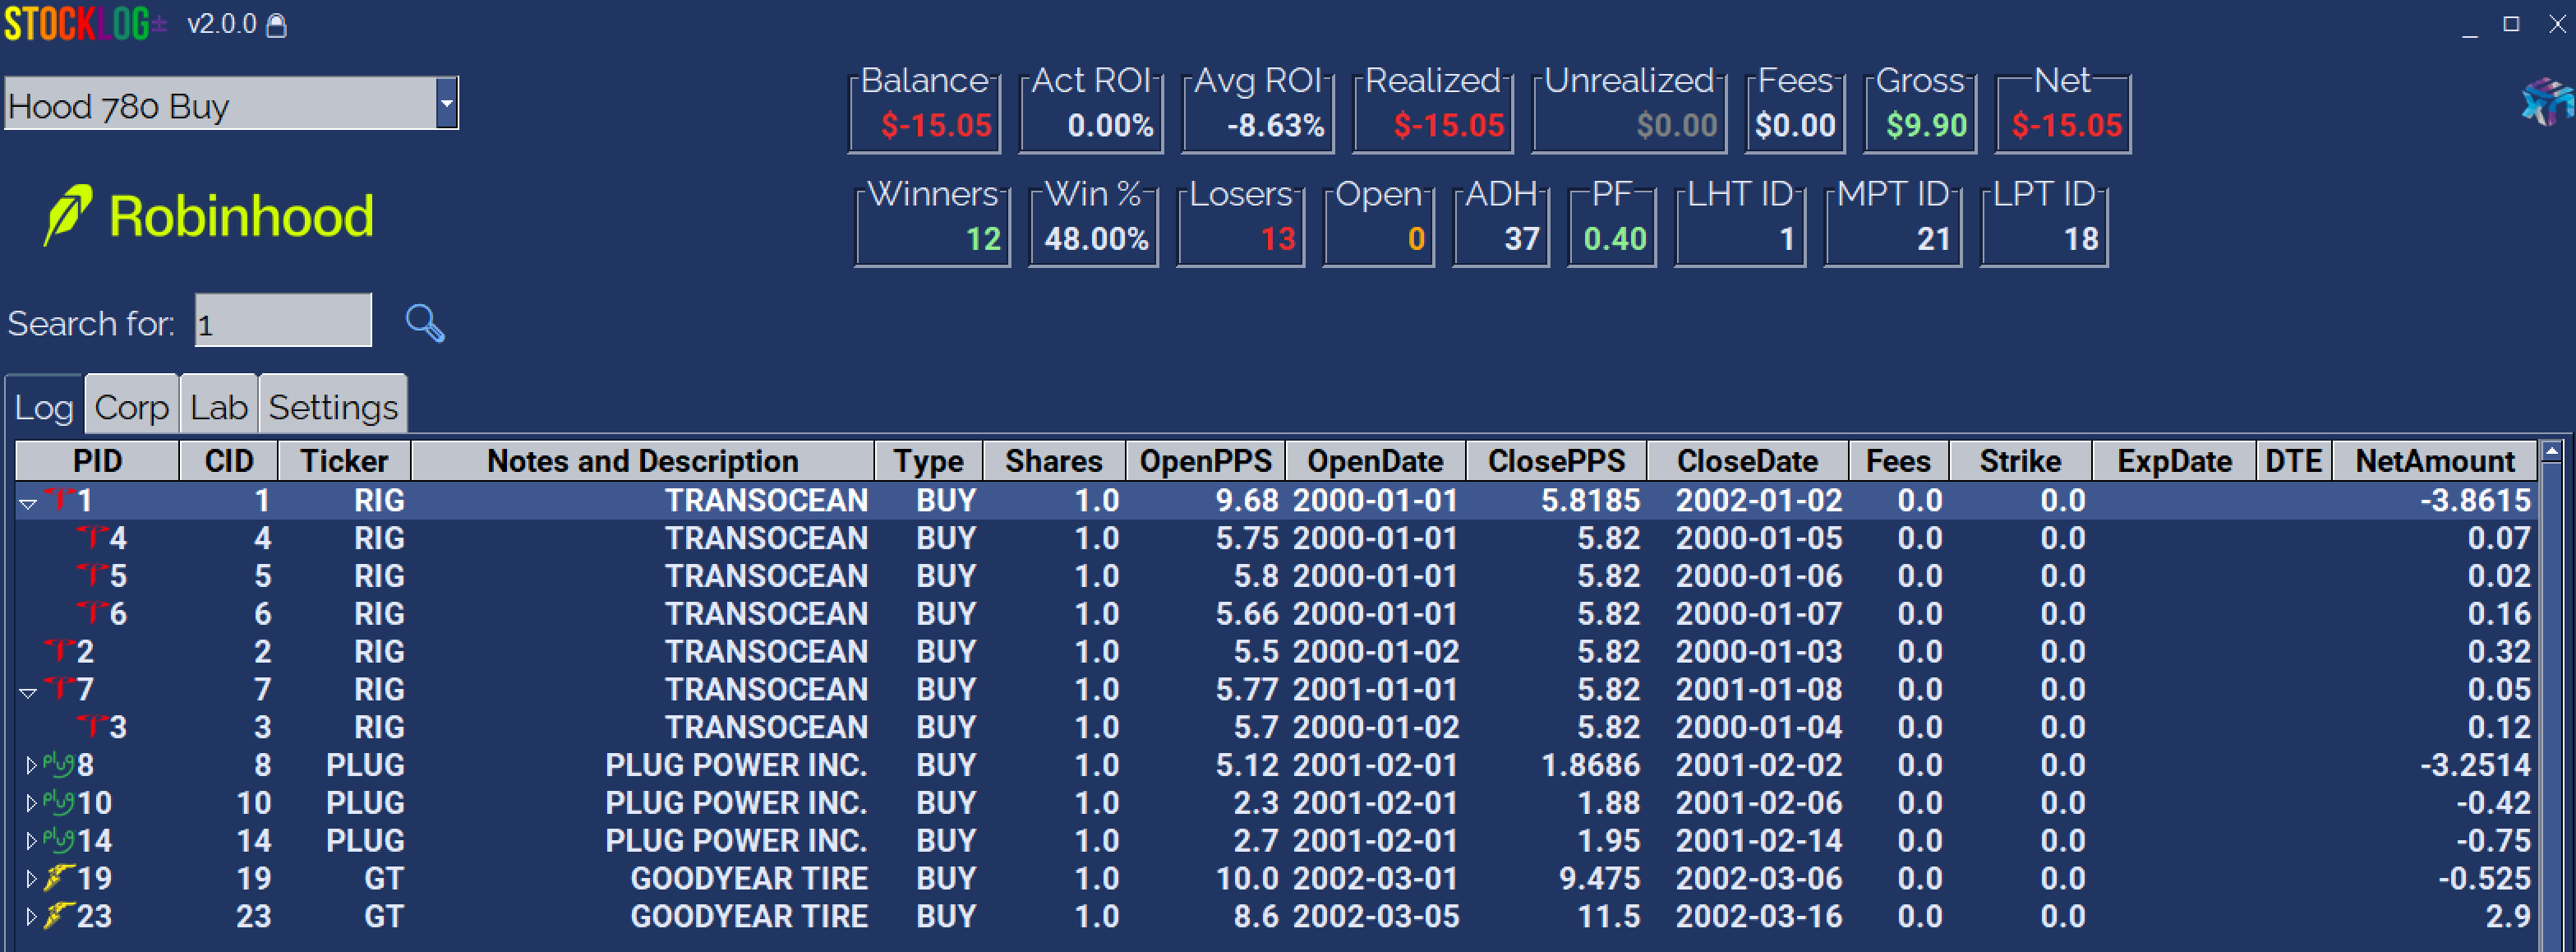
Task: Sort by the NetAmount column header
Action: coord(2434,461)
